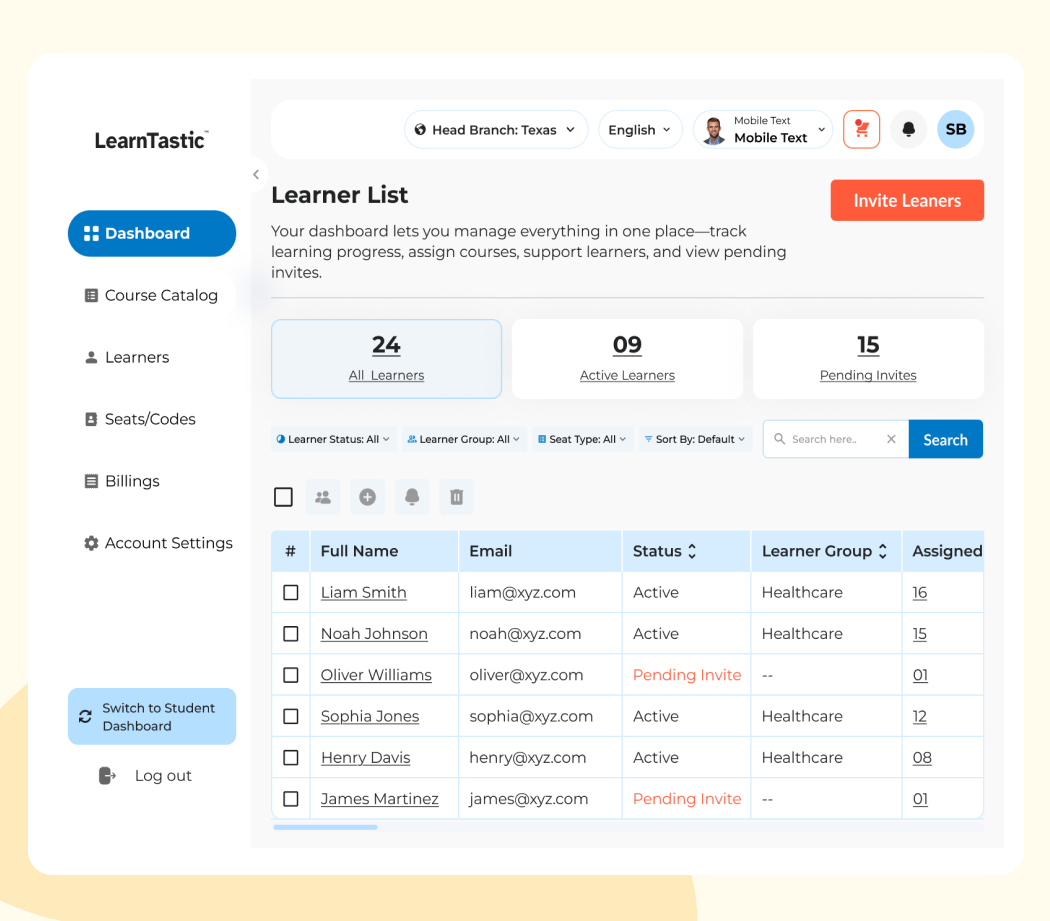Check the checkbox next to Sophia Jones

pyautogui.click(x=290, y=716)
